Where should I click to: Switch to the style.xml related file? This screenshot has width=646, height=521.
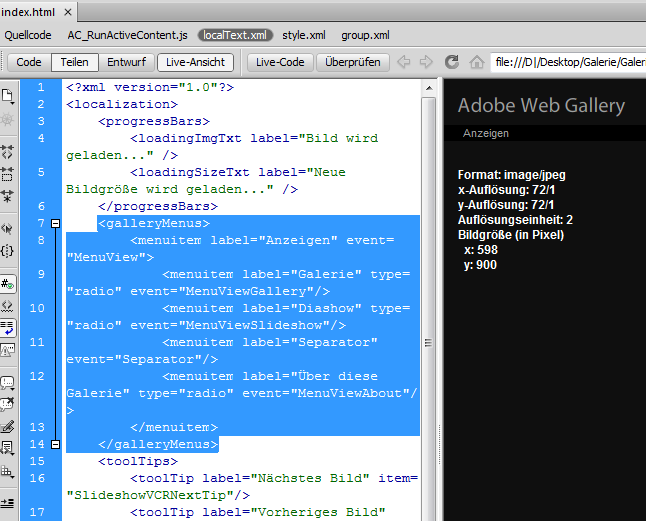(x=304, y=35)
